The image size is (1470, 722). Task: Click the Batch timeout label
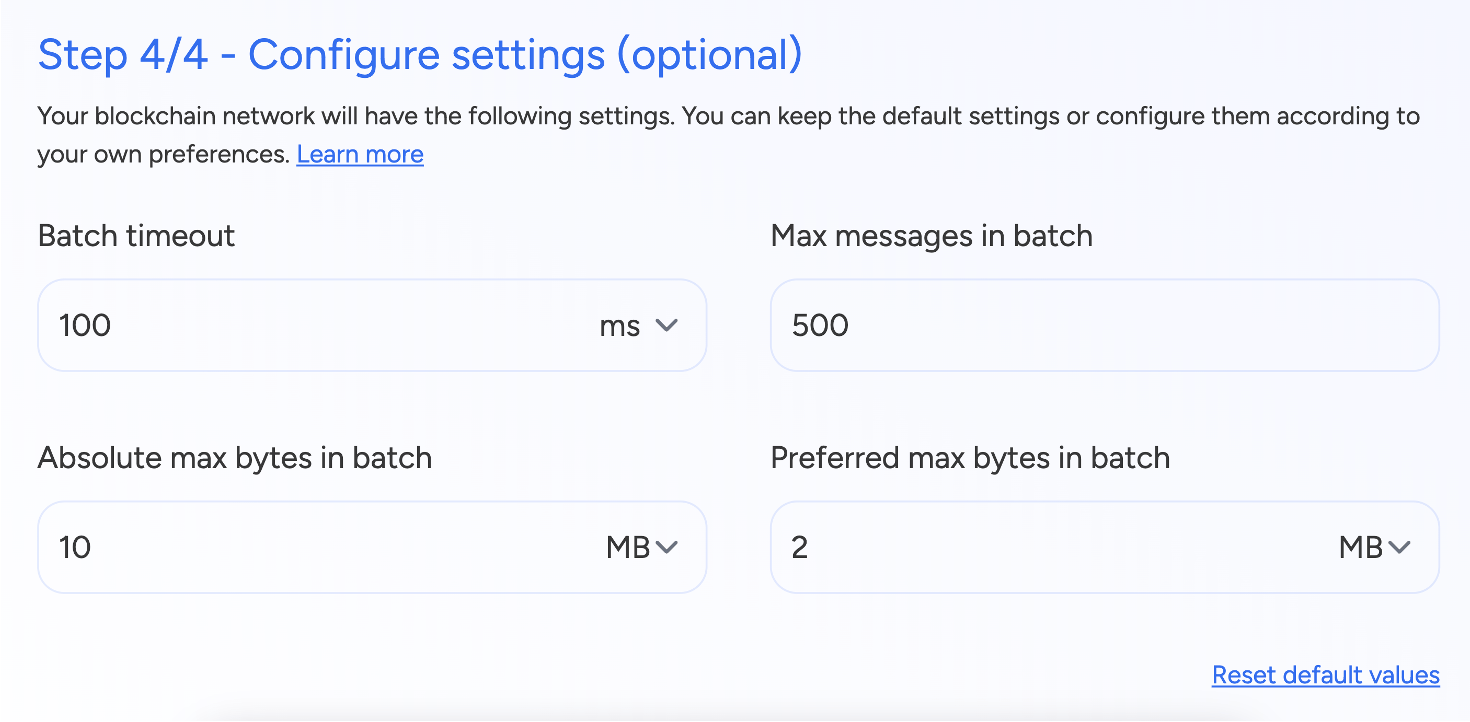tap(135, 236)
